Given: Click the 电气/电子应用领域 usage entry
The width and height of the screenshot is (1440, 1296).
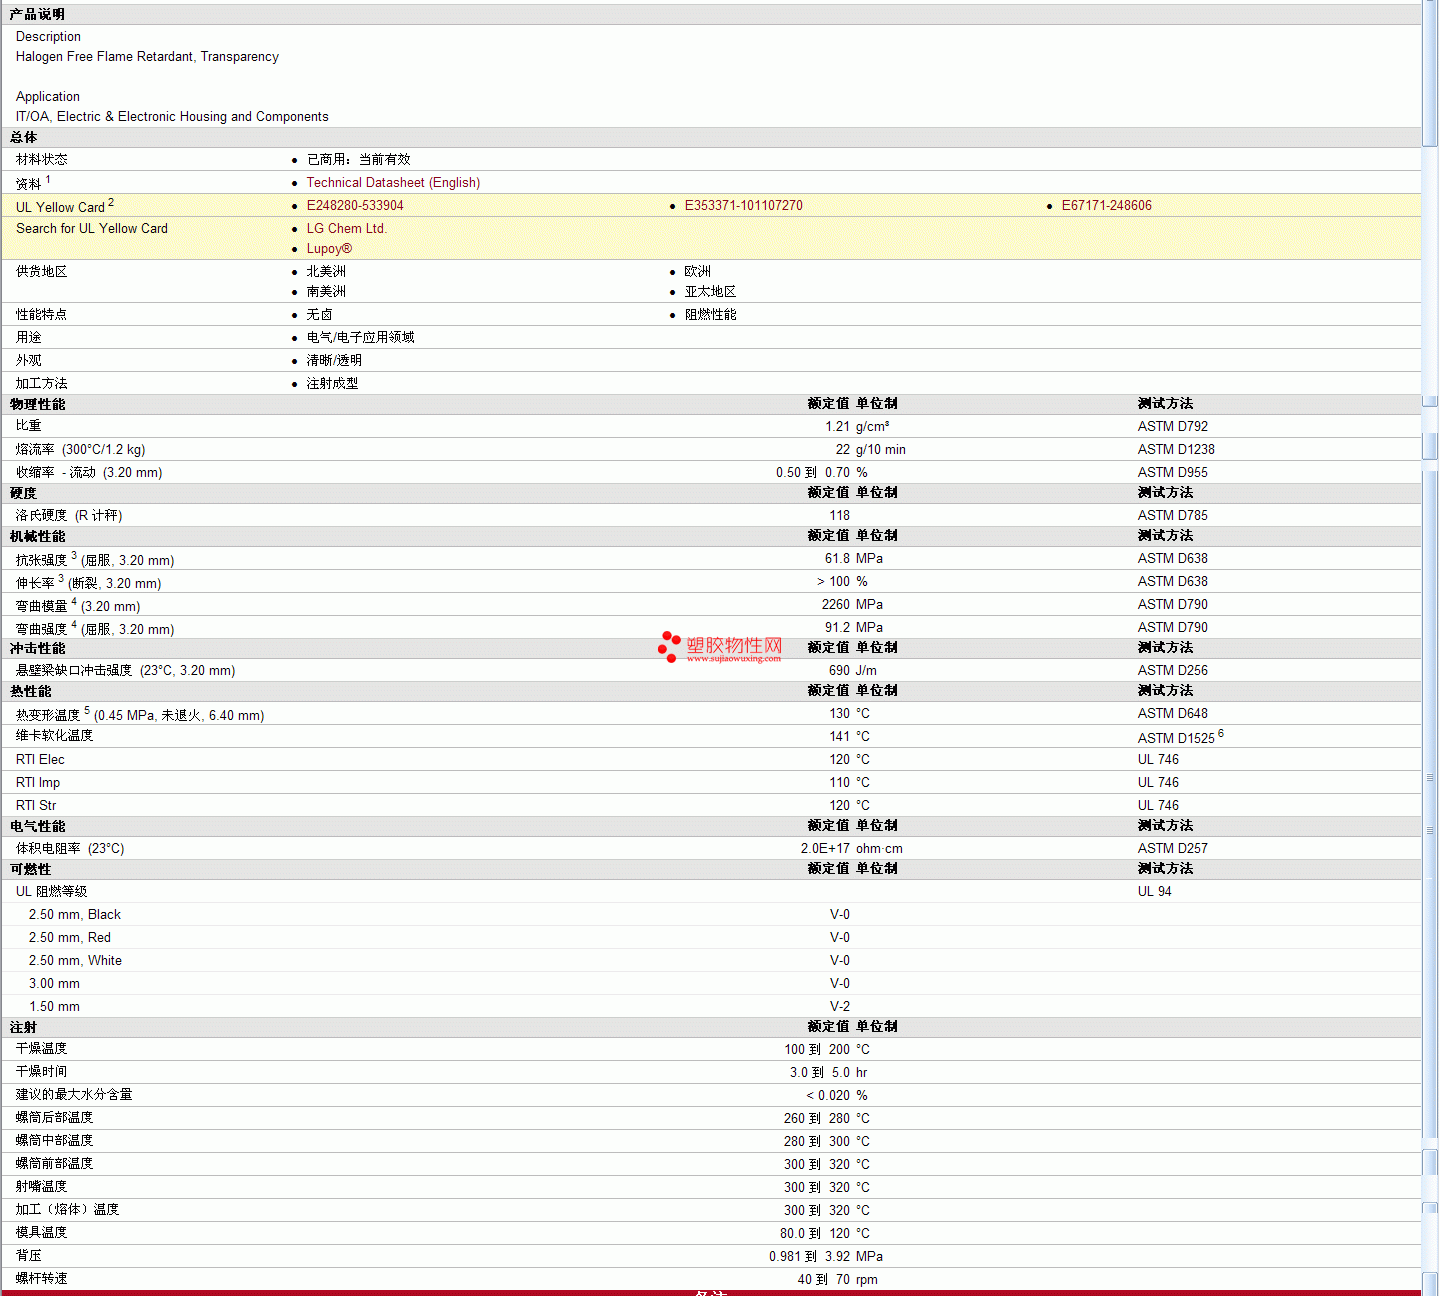Looking at the screenshot, I should pyautogui.click(x=361, y=338).
